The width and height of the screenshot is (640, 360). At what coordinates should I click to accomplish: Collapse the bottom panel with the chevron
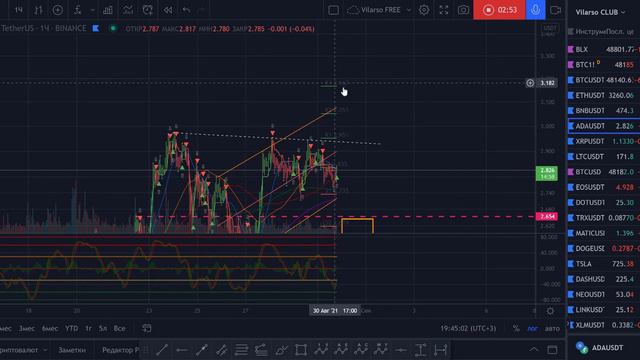tap(534, 349)
